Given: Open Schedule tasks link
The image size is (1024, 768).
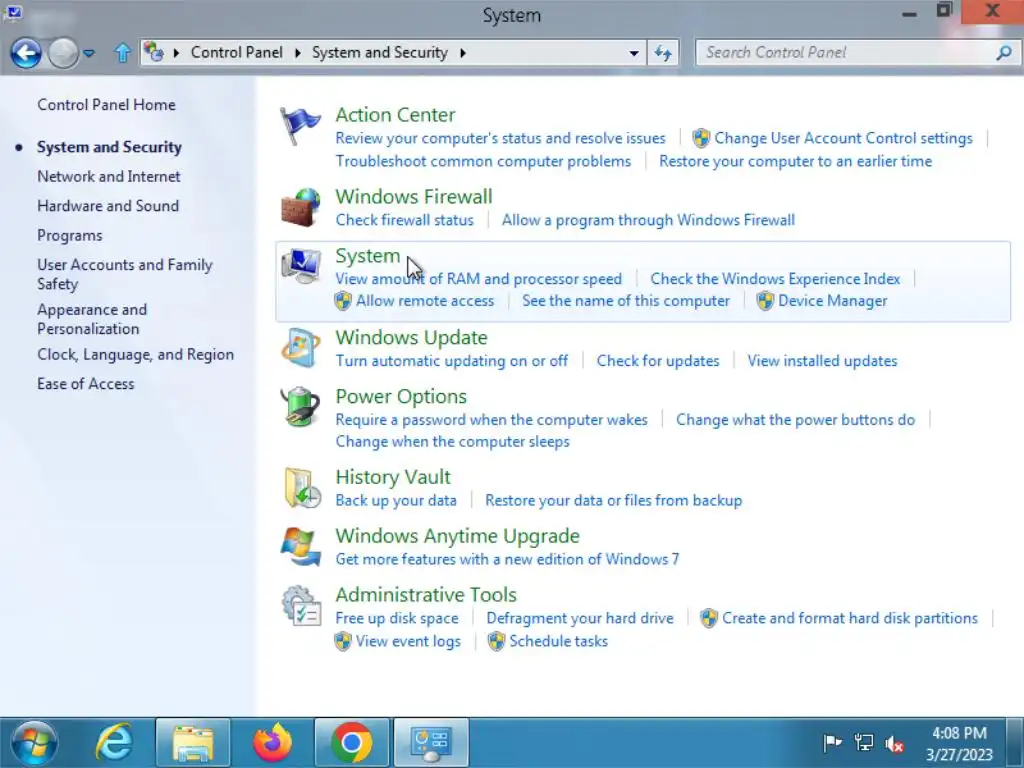Looking at the screenshot, I should pos(558,641).
